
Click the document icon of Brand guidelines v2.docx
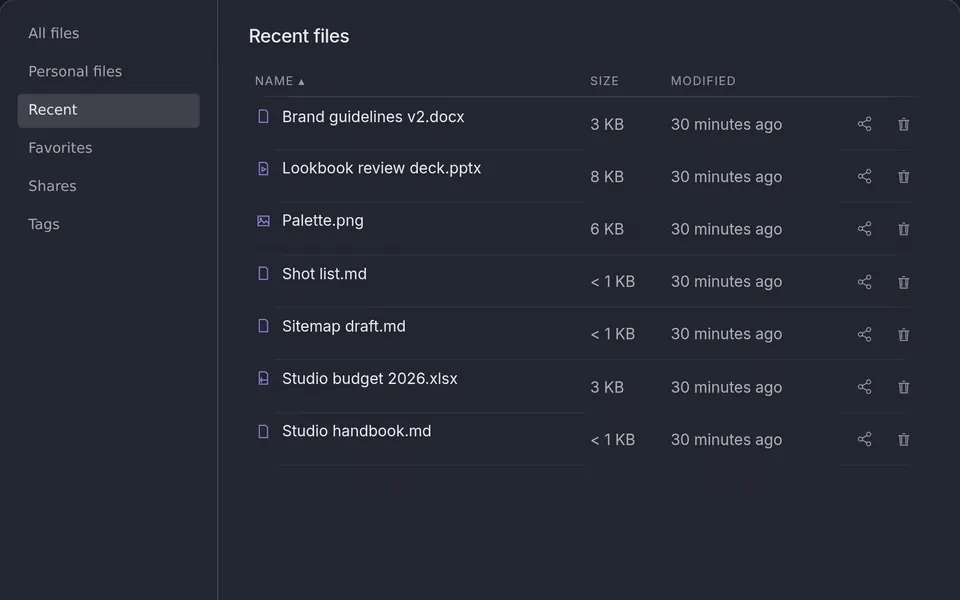(x=263, y=116)
